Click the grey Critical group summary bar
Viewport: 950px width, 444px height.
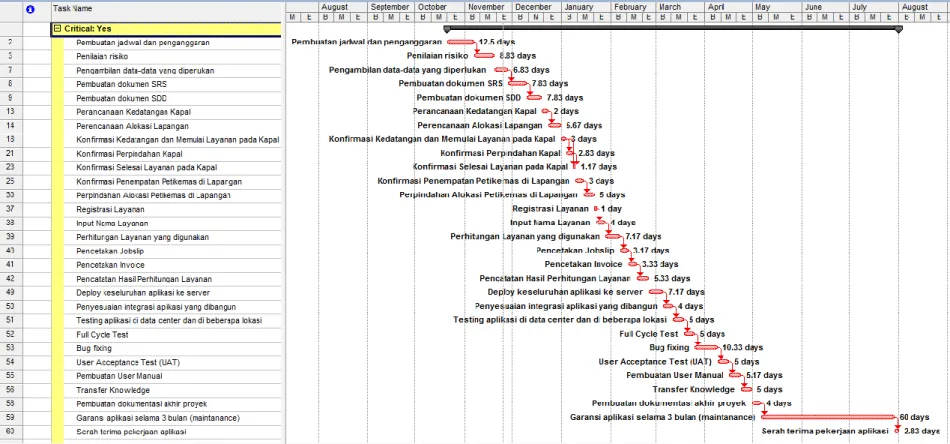tap(673, 28)
